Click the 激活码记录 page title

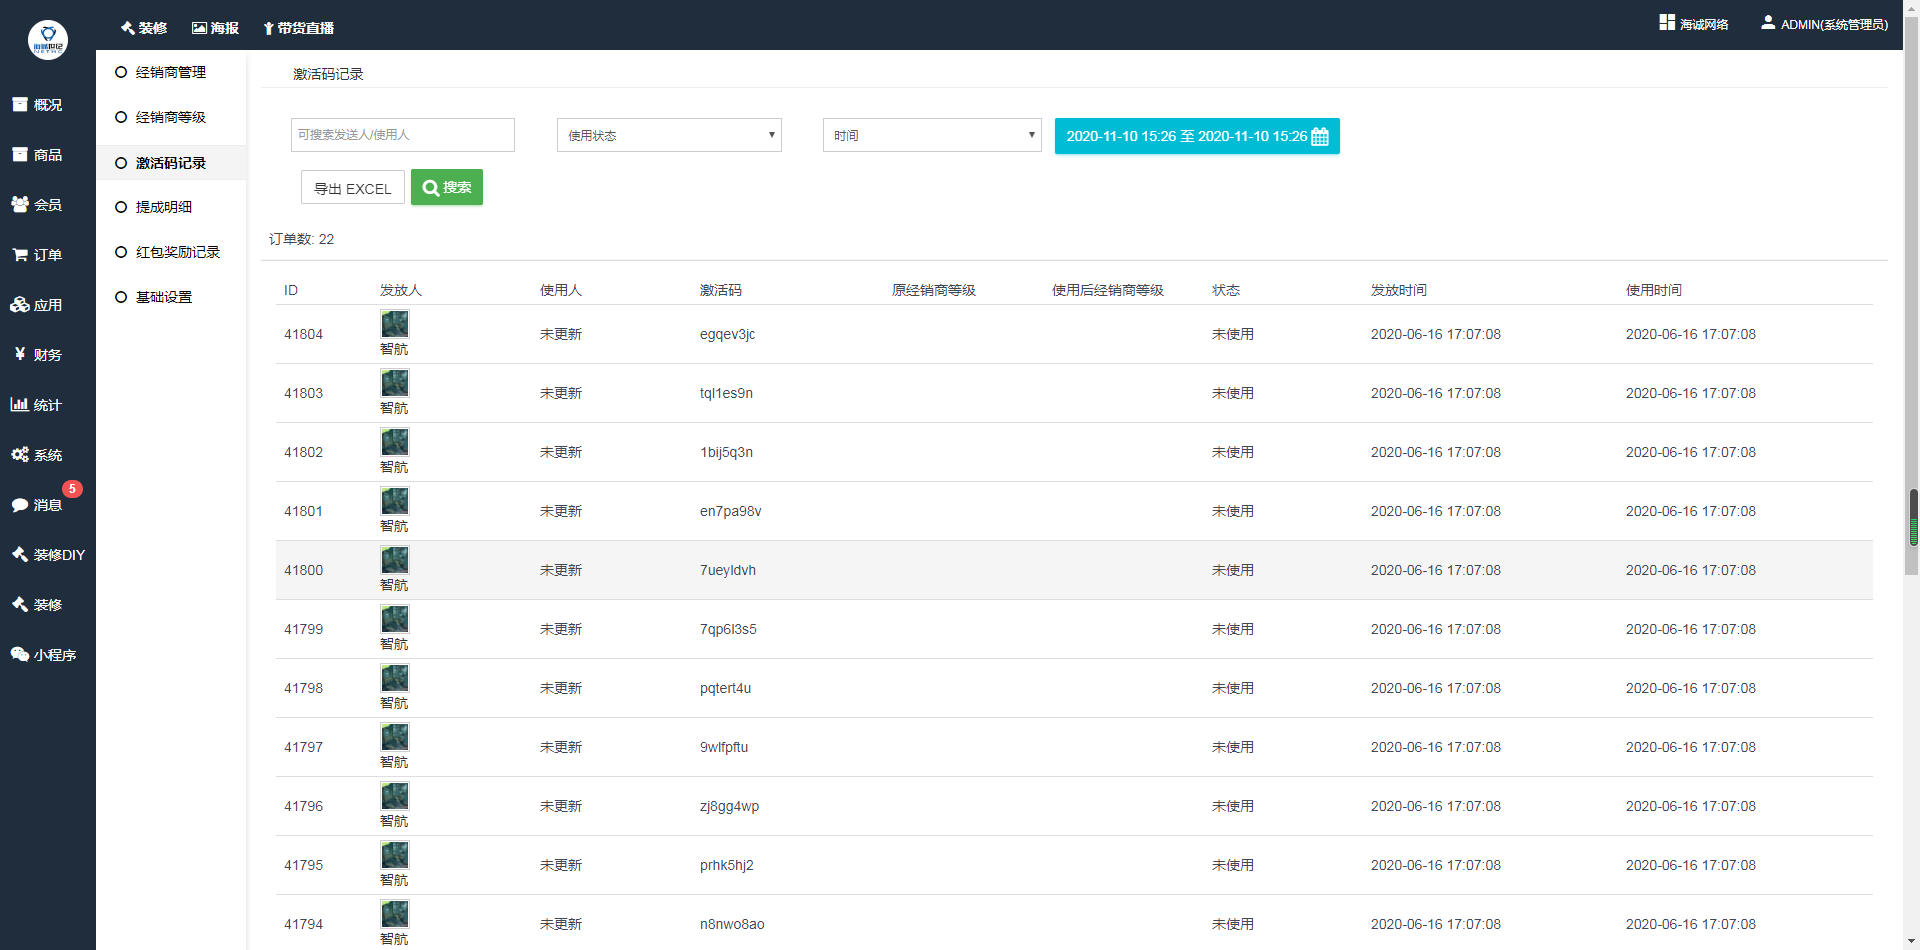(328, 74)
